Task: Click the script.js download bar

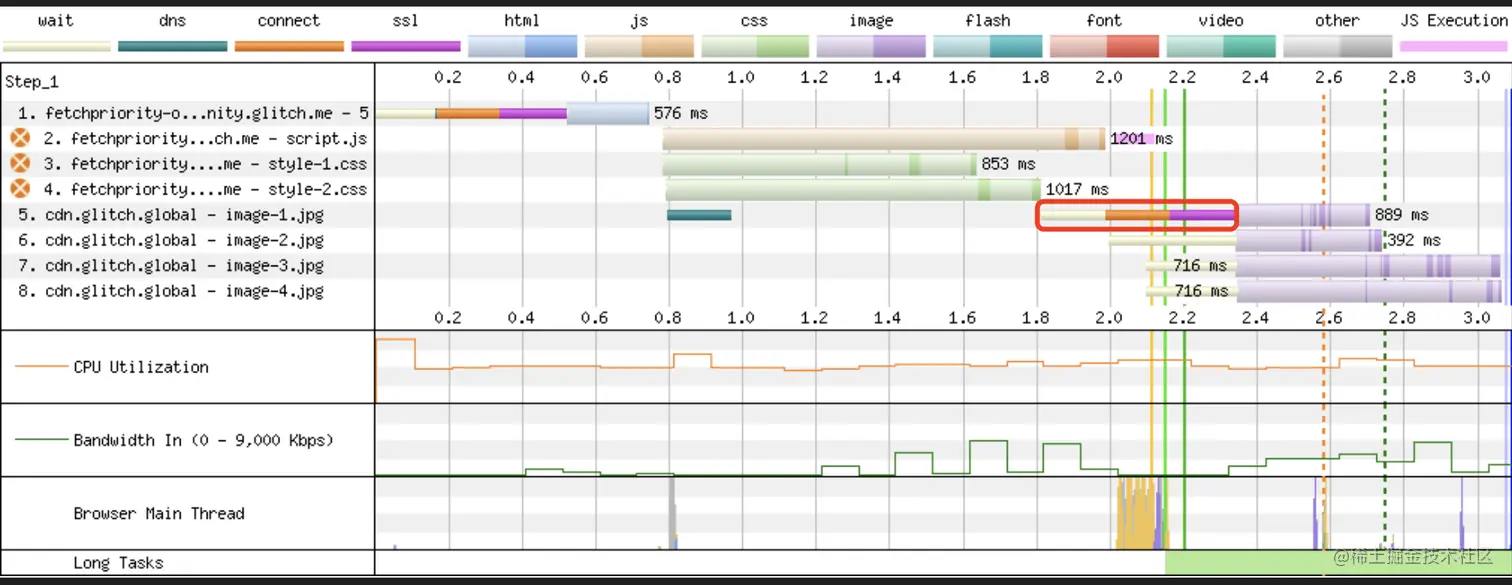Action: click(884, 138)
